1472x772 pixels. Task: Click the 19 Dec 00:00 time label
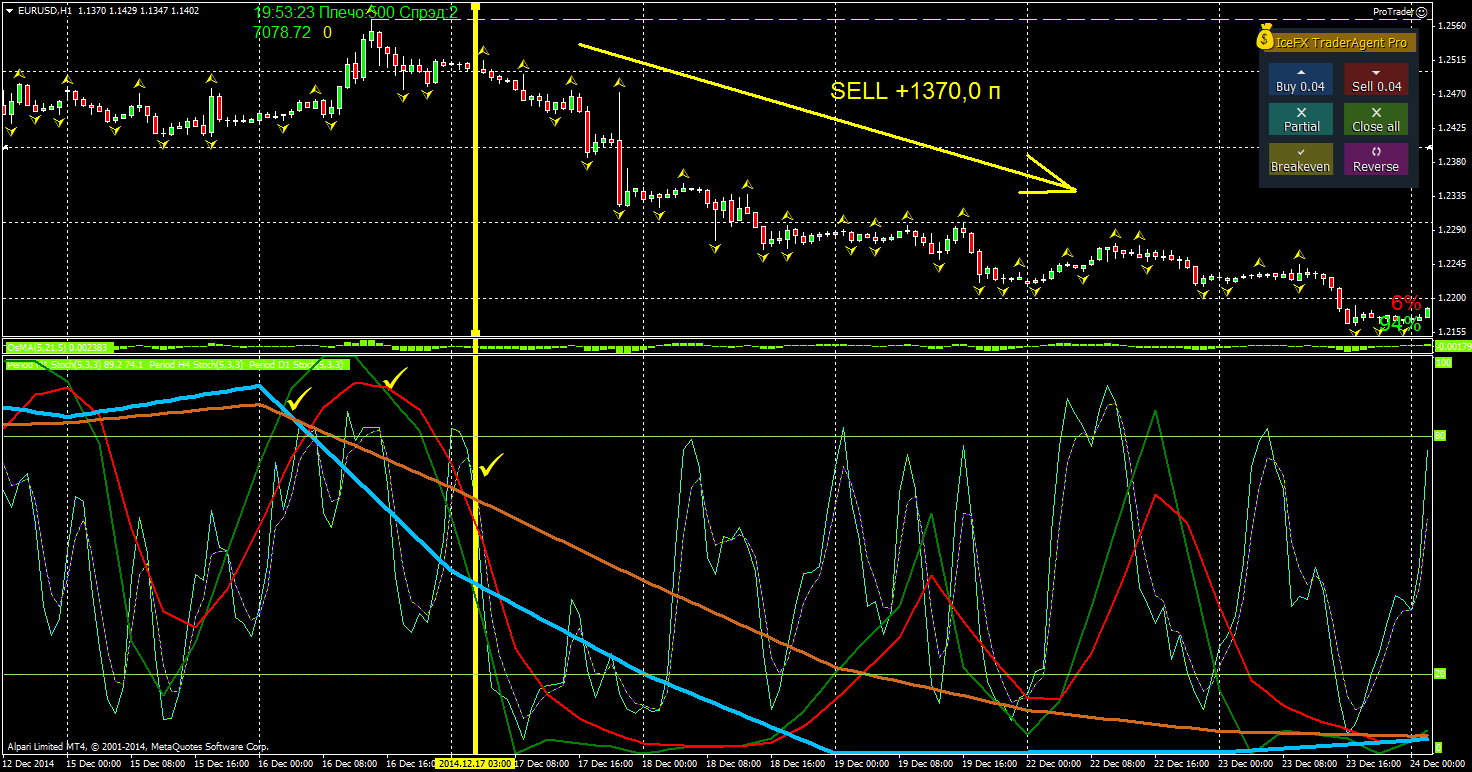pyautogui.click(x=862, y=763)
